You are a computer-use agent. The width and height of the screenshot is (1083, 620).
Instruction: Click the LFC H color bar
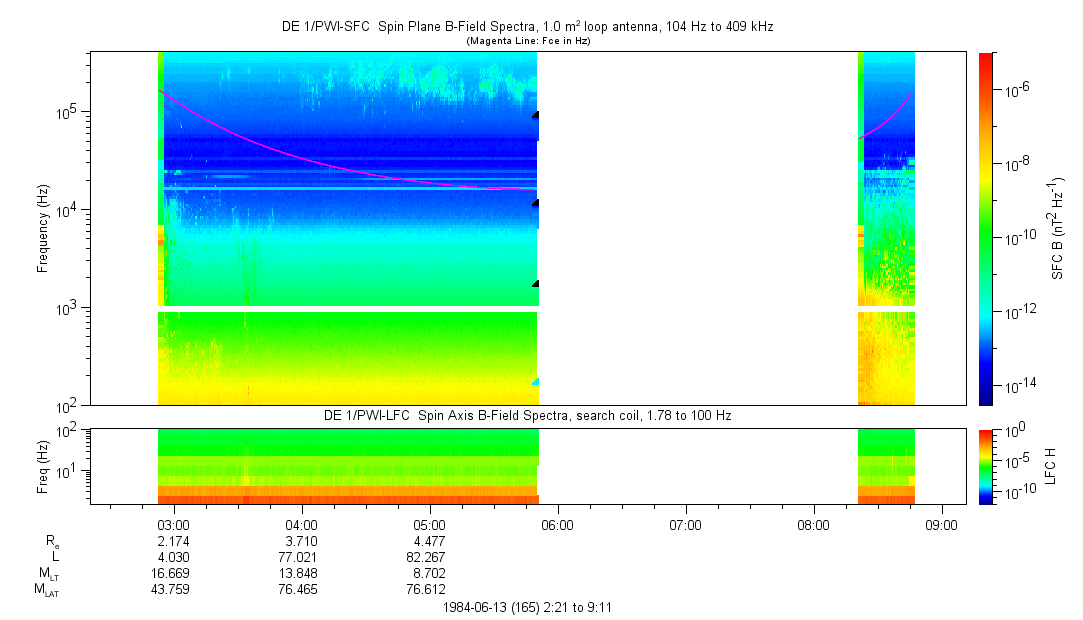(x=986, y=467)
